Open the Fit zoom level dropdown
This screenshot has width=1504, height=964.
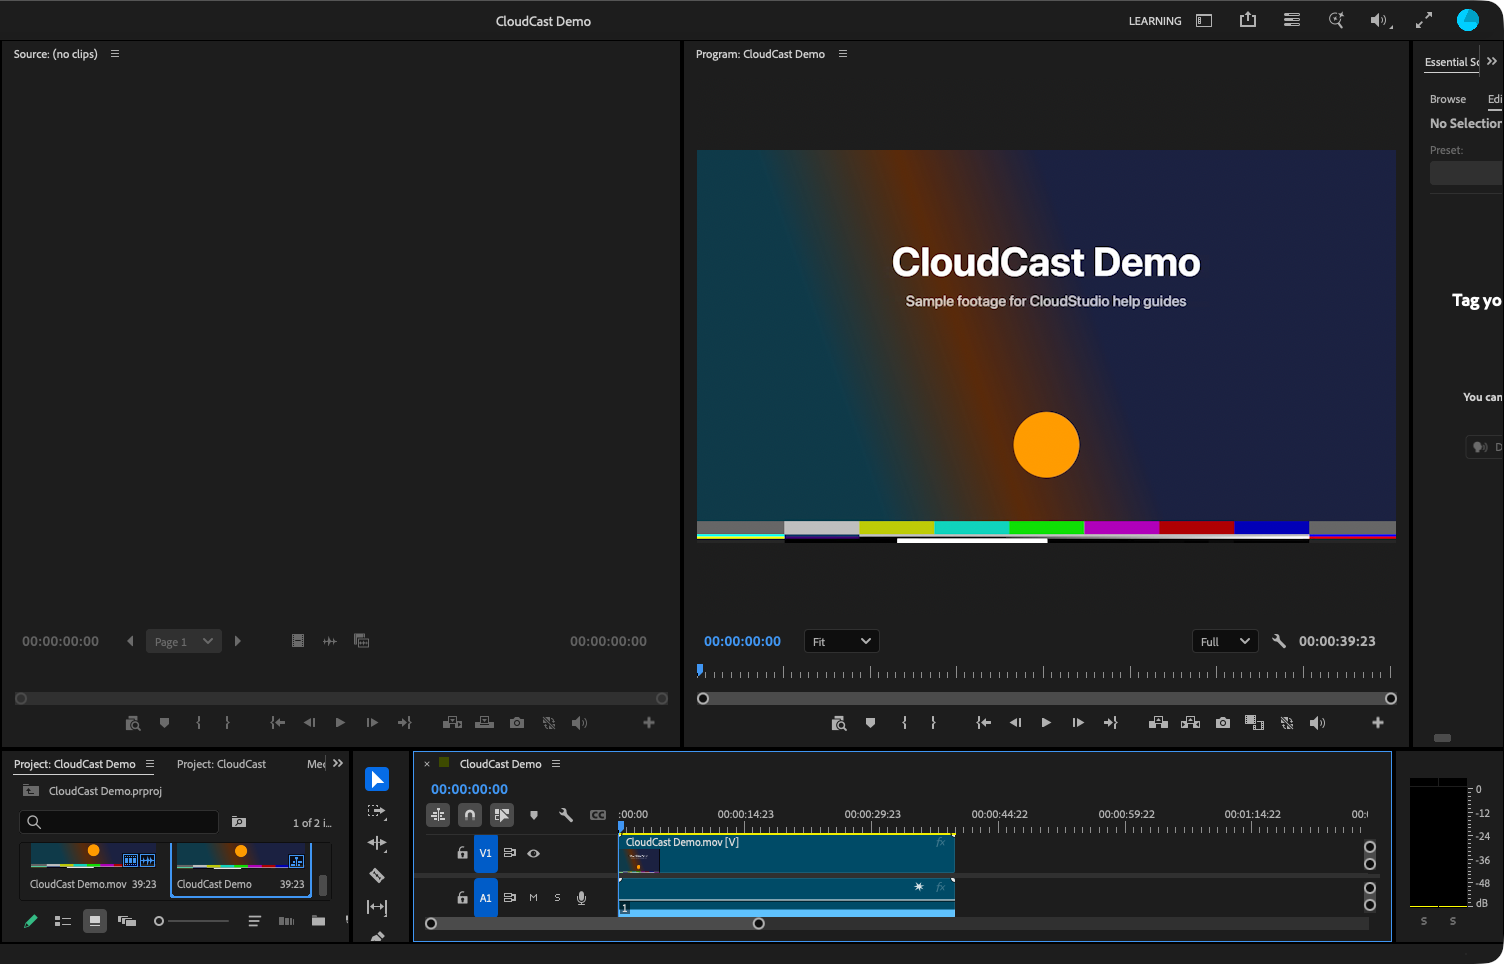point(842,641)
